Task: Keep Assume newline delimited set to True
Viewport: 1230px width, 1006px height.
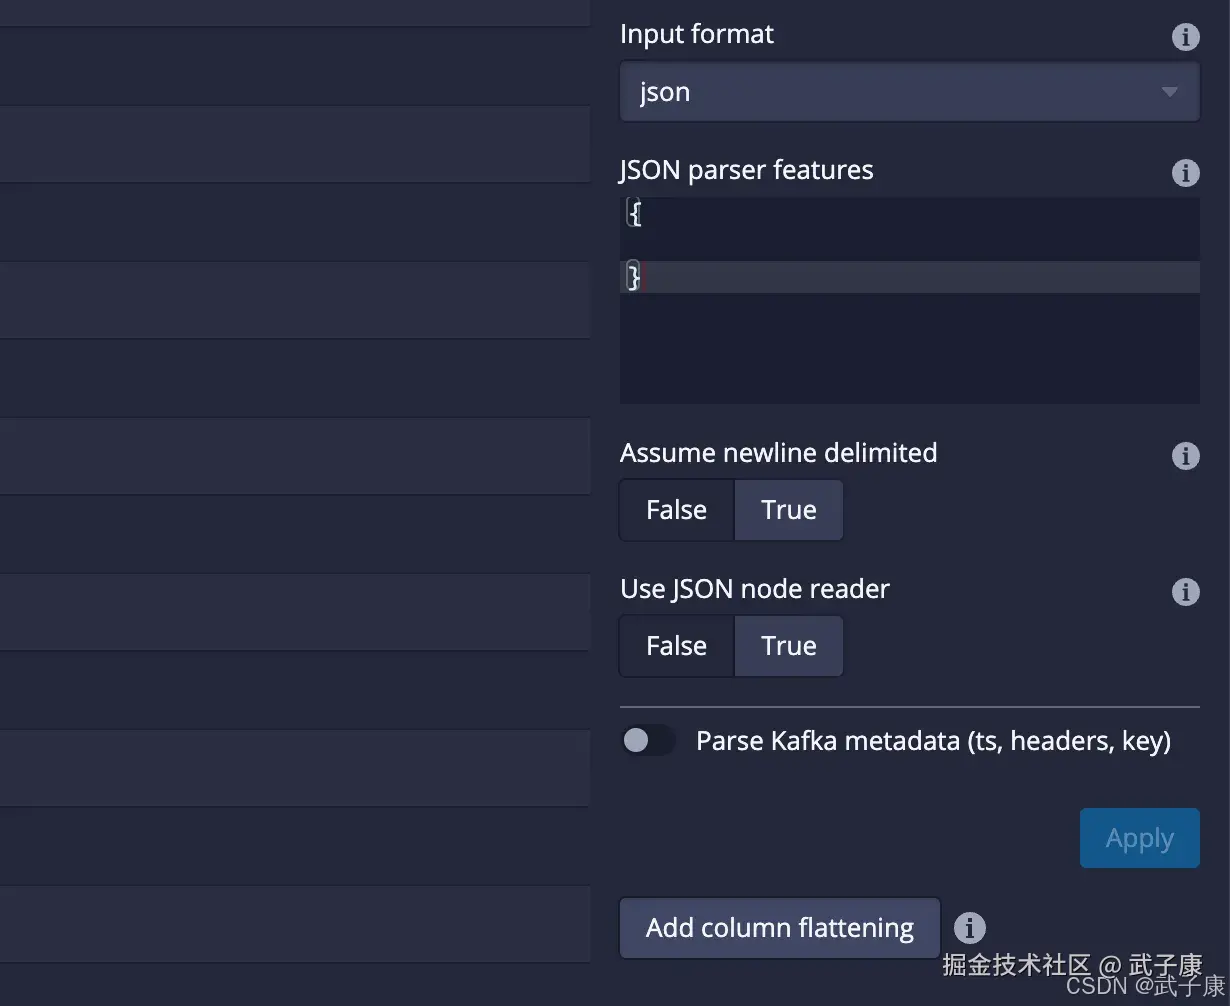Action: pyautogui.click(x=789, y=510)
